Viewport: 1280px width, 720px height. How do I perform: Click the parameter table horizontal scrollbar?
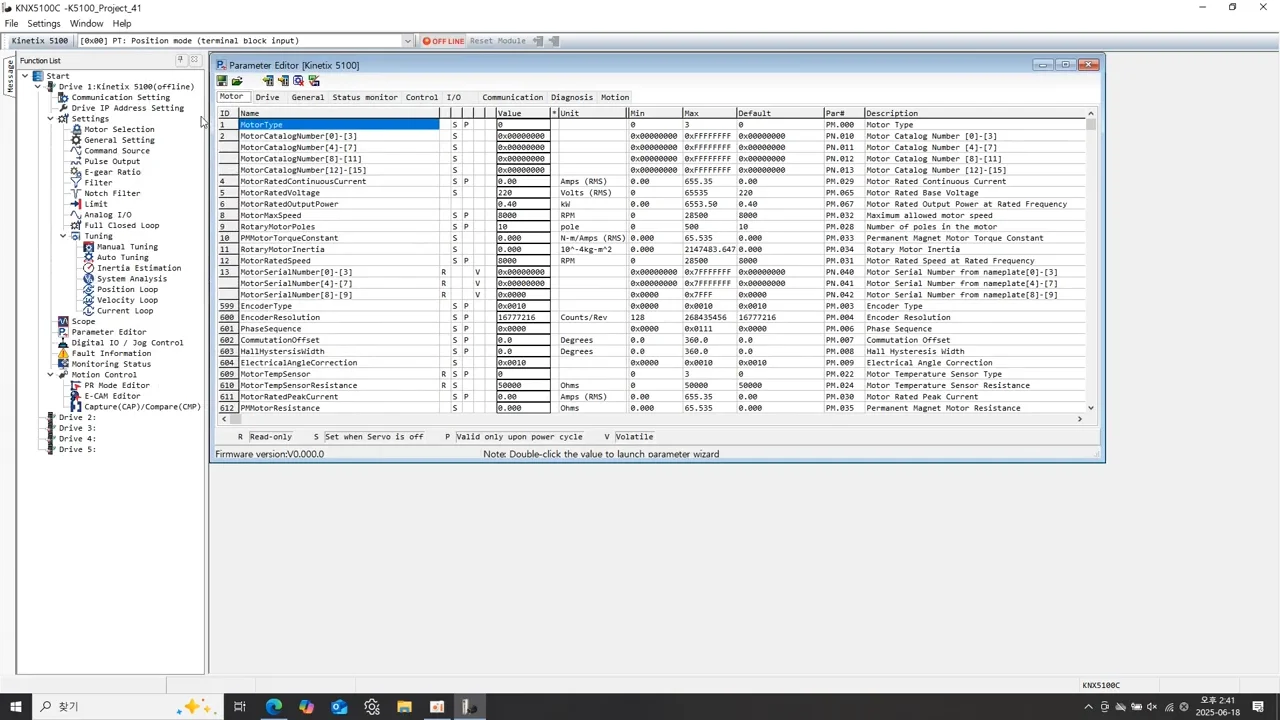click(650, 419)
